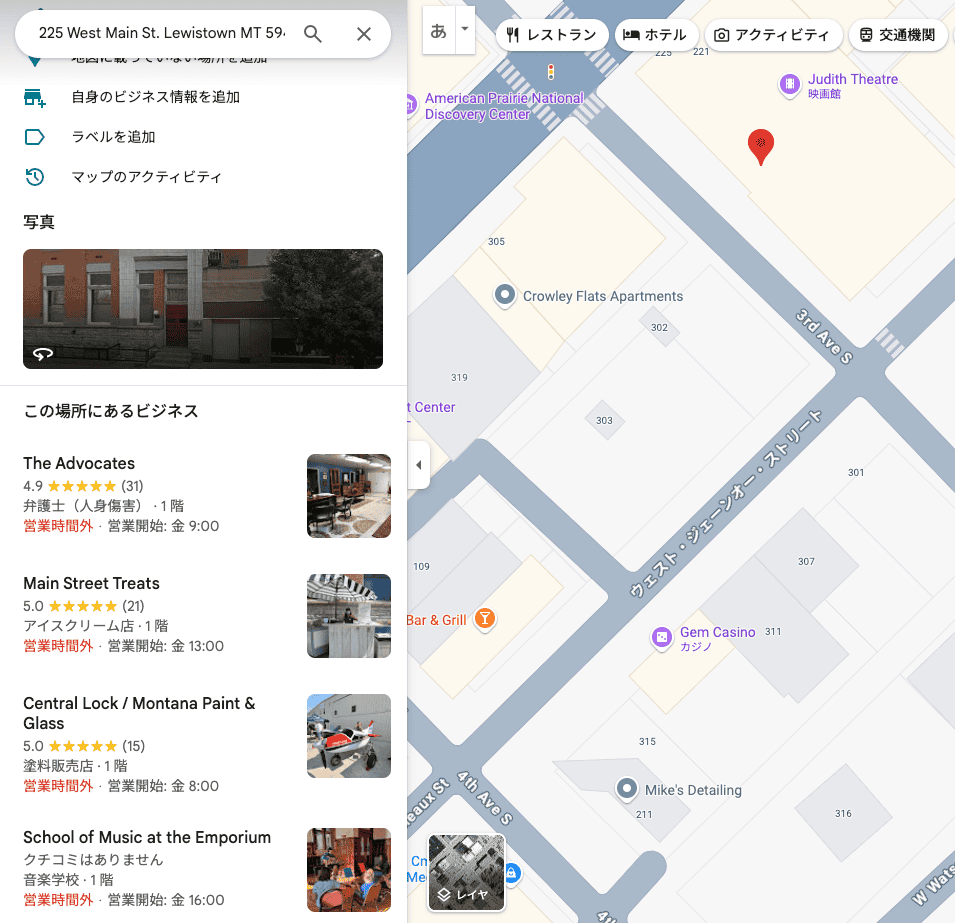The image size is (955, 923).
Task: Open マップのアクティビティ
Action: [x=146, y=177]
